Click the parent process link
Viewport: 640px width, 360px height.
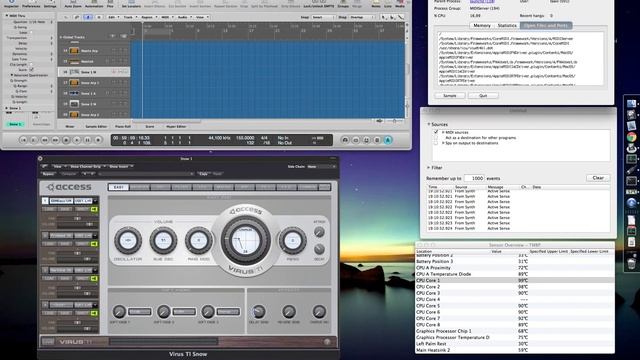point(482,2)
